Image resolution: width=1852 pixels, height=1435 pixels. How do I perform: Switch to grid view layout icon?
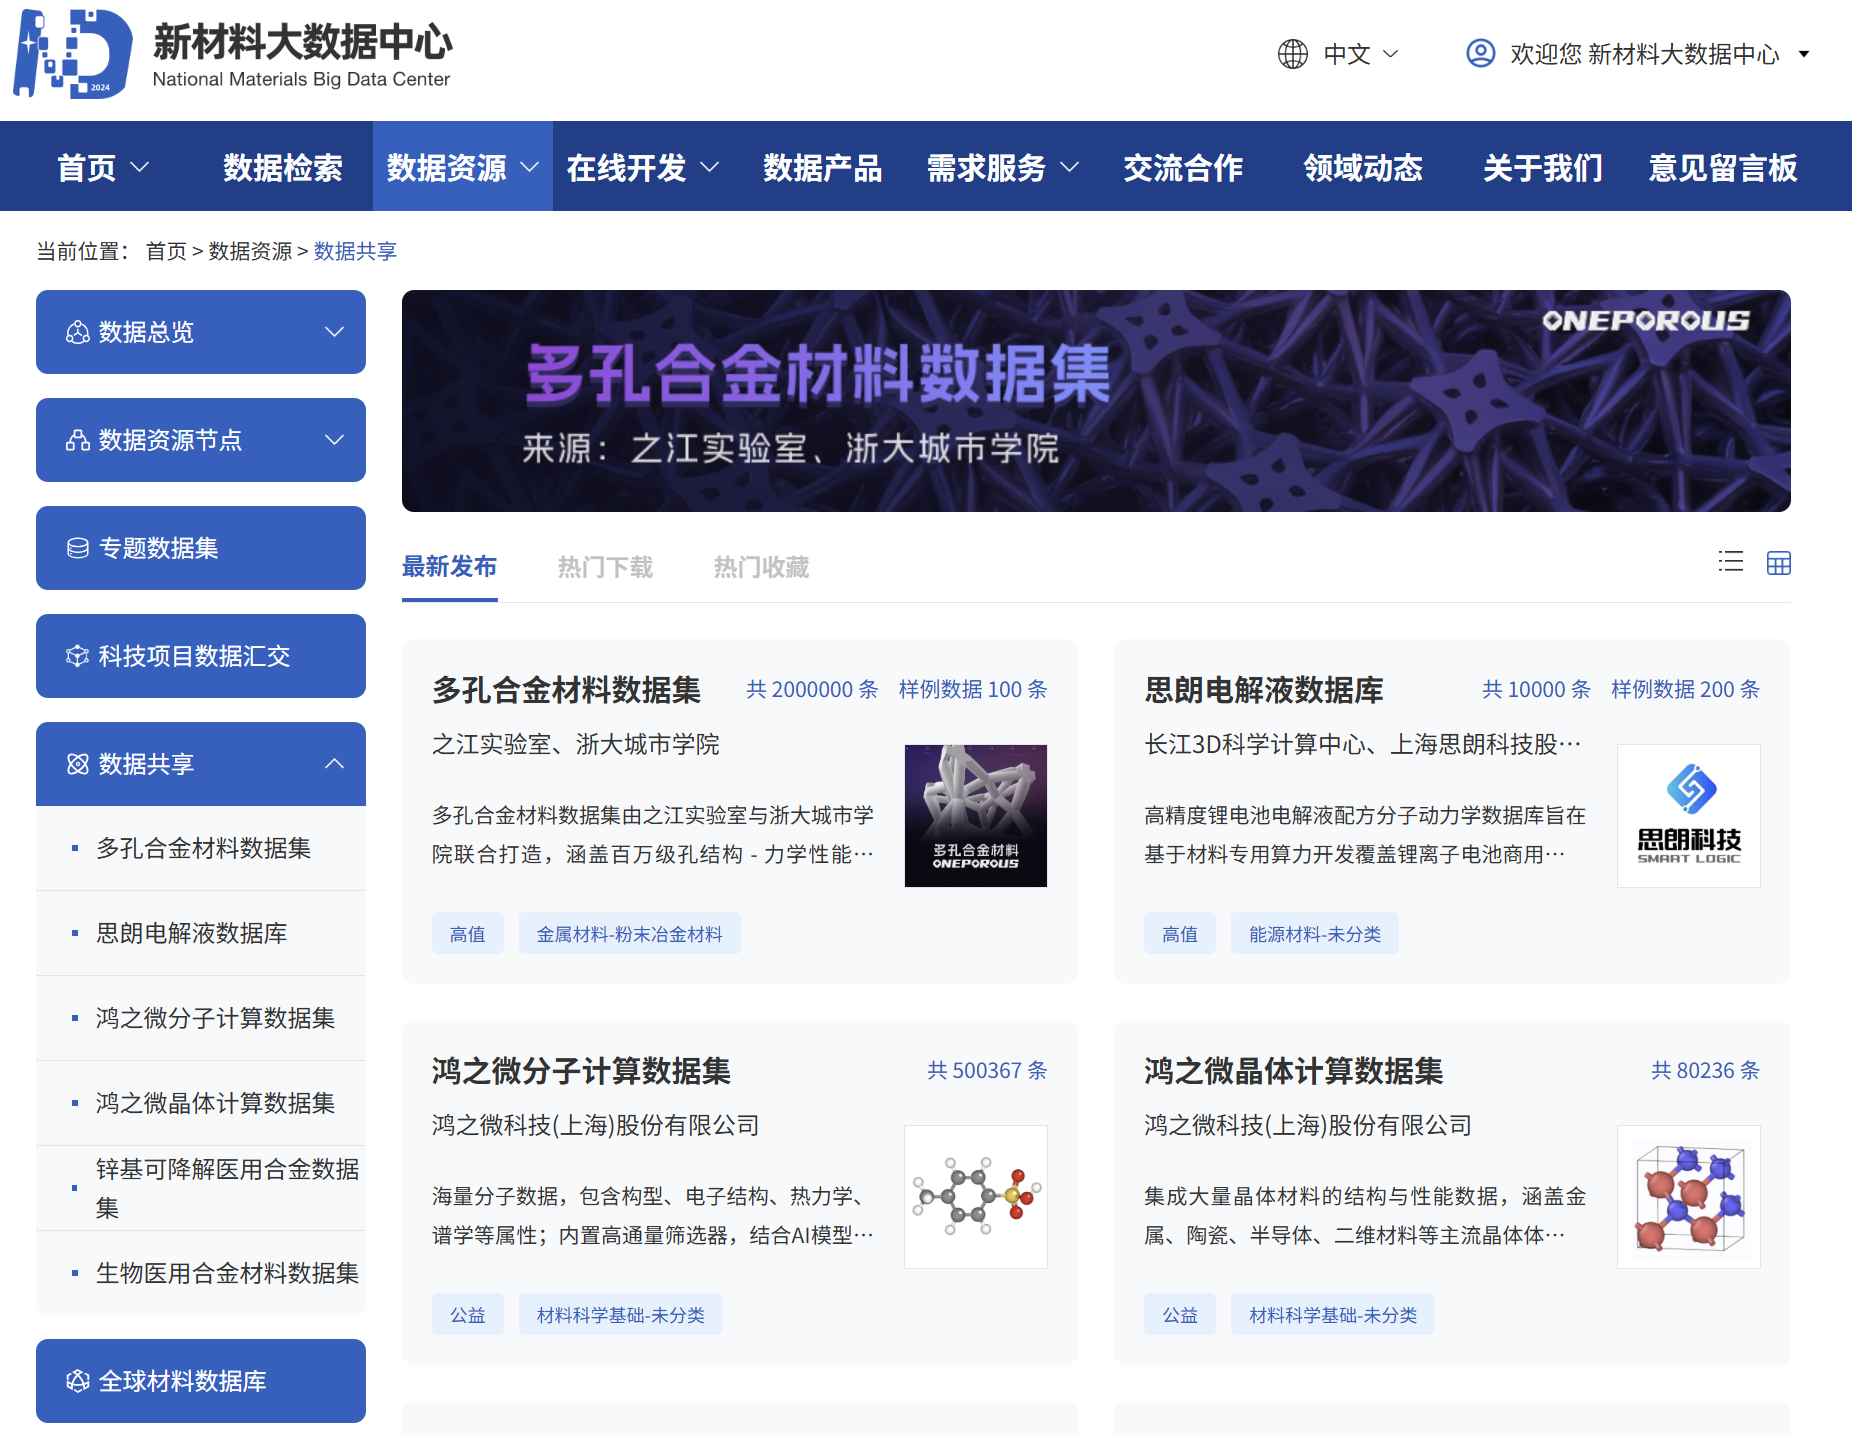pyautogui.click(x=1778, y=563)
